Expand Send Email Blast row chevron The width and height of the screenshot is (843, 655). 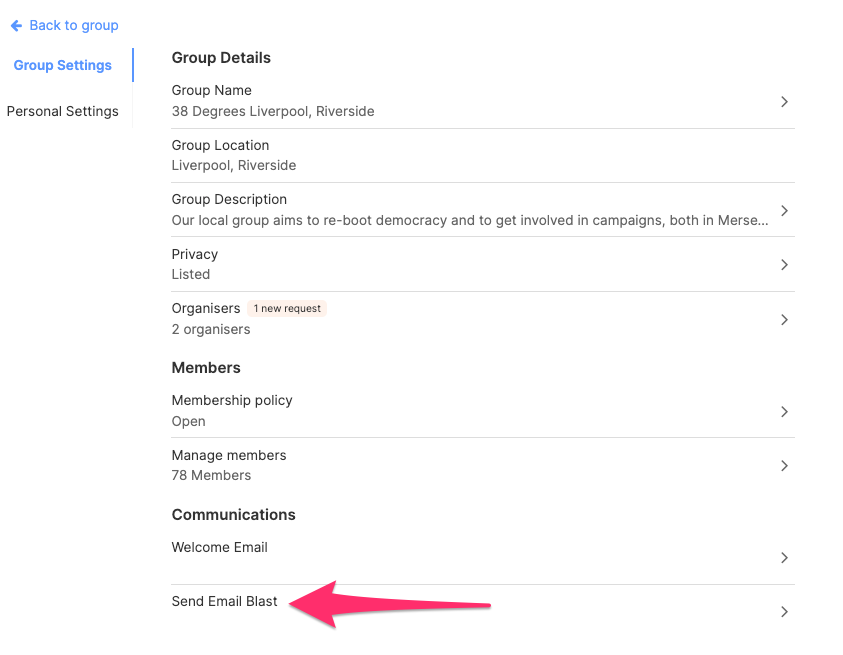click(x=784, y=611)
